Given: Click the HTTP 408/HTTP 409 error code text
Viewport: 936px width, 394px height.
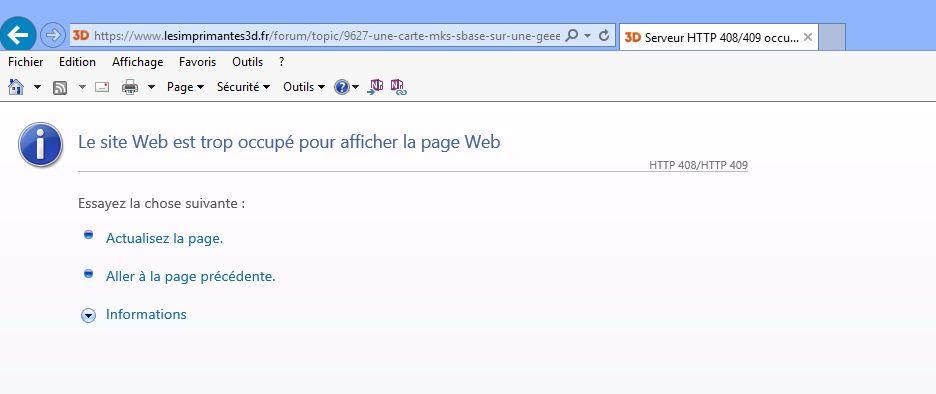Looking at the screenshot, I should pos(698,165).
